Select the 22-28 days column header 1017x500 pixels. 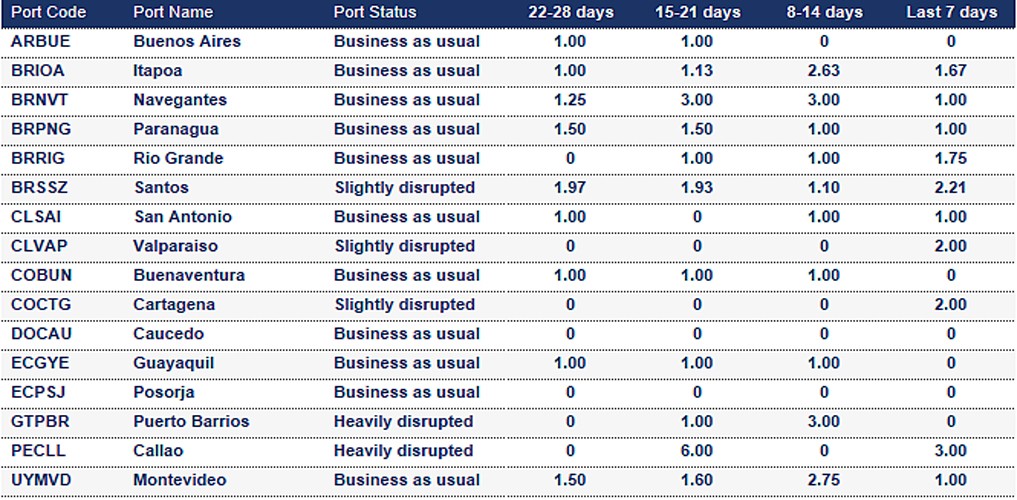click(x=571, y=12)
